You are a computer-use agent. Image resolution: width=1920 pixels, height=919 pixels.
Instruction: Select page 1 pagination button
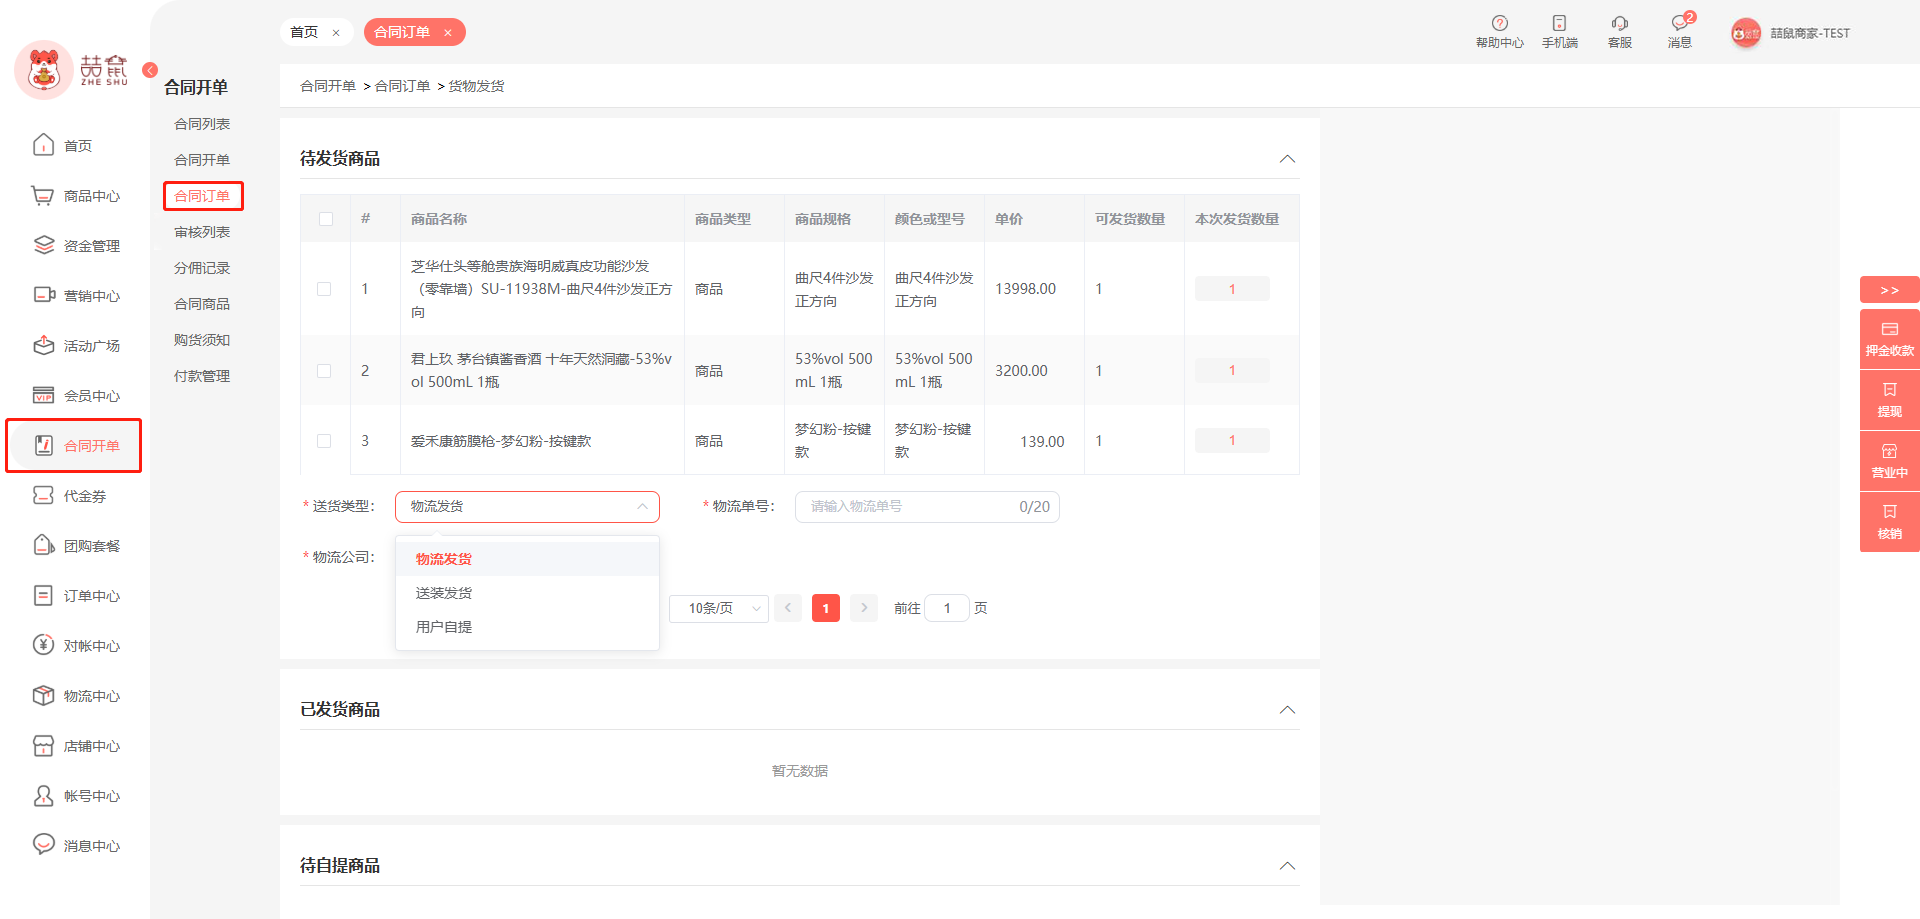(x=826, y=608)
